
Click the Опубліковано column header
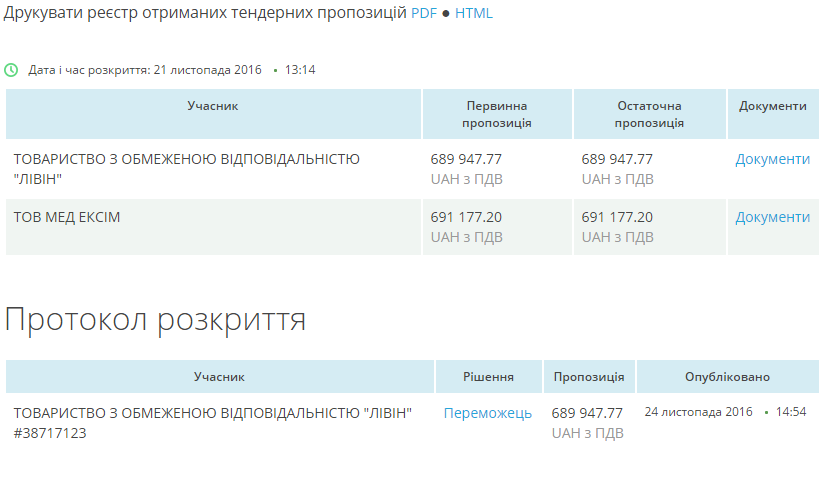point(727,377)
